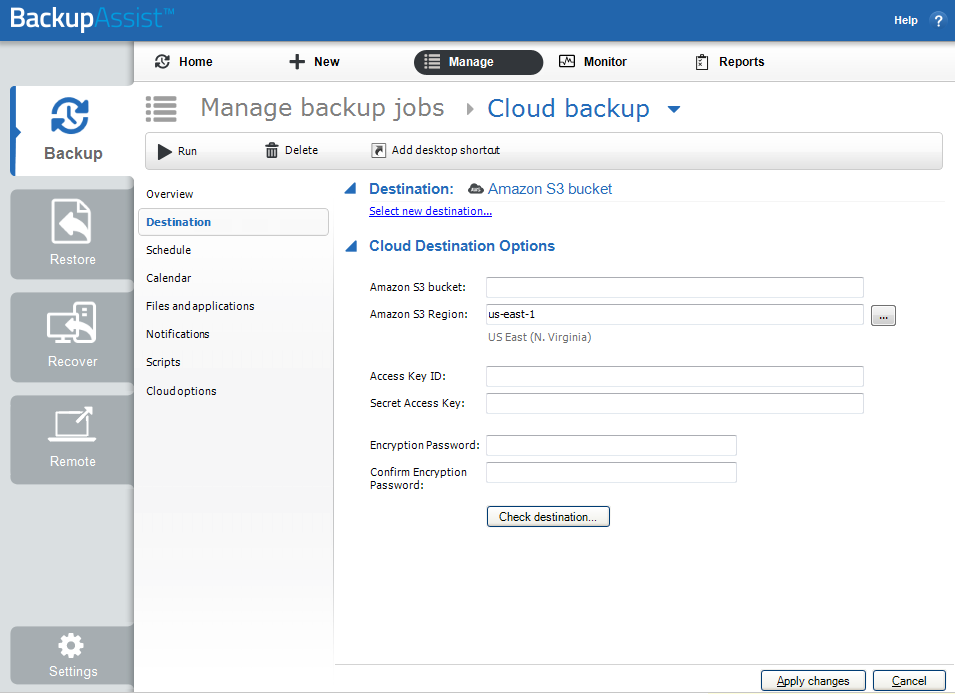Open the Backup sidebar section
This screenshot has width=955, height=694.
tap(72, 130)
